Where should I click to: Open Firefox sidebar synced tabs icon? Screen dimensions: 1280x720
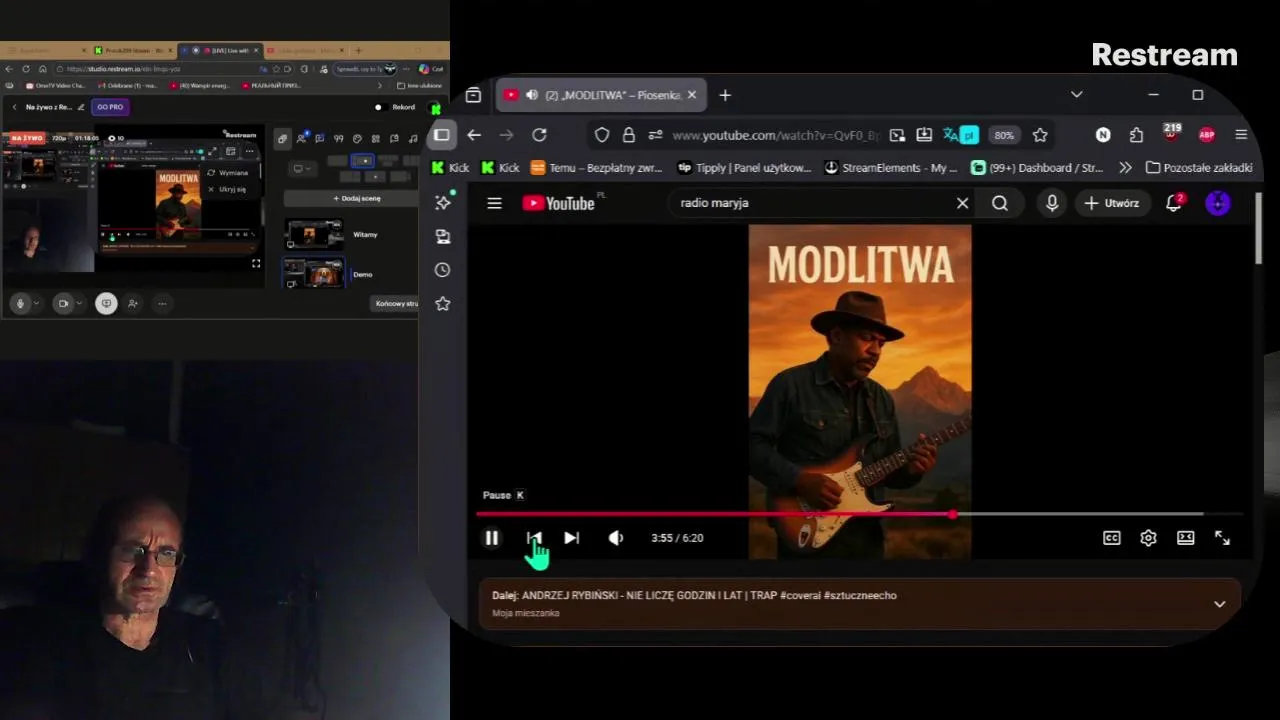pyautogui.click(x=442, y=236)
